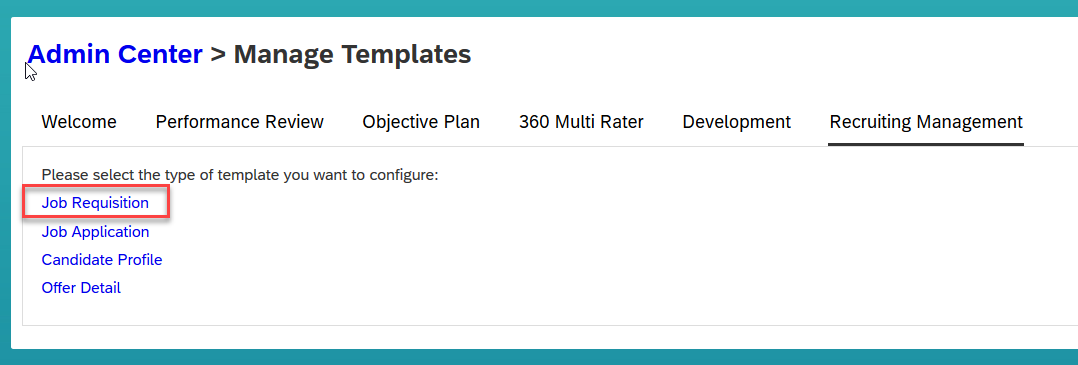The image size is (1078, 365).
Task: Click the breadcrumb arrow separator after Admin Center
Action: 218,54
